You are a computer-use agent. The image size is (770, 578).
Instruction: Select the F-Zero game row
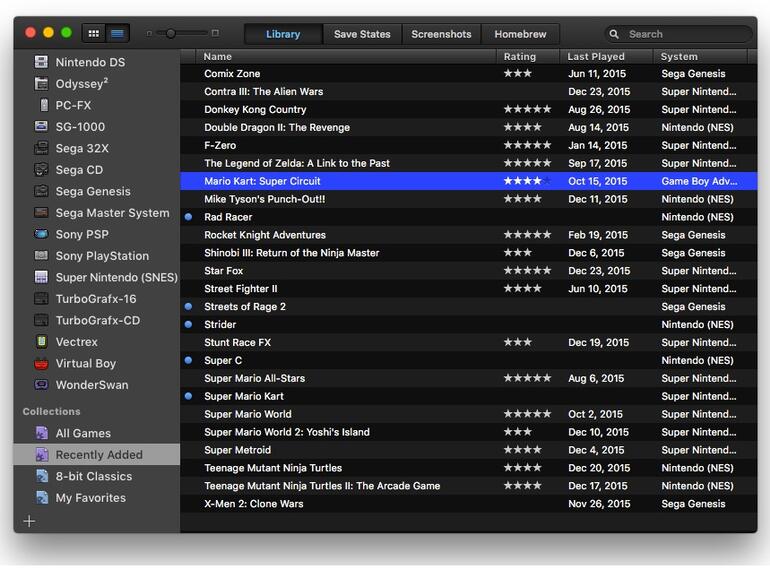tap(468, 145)
